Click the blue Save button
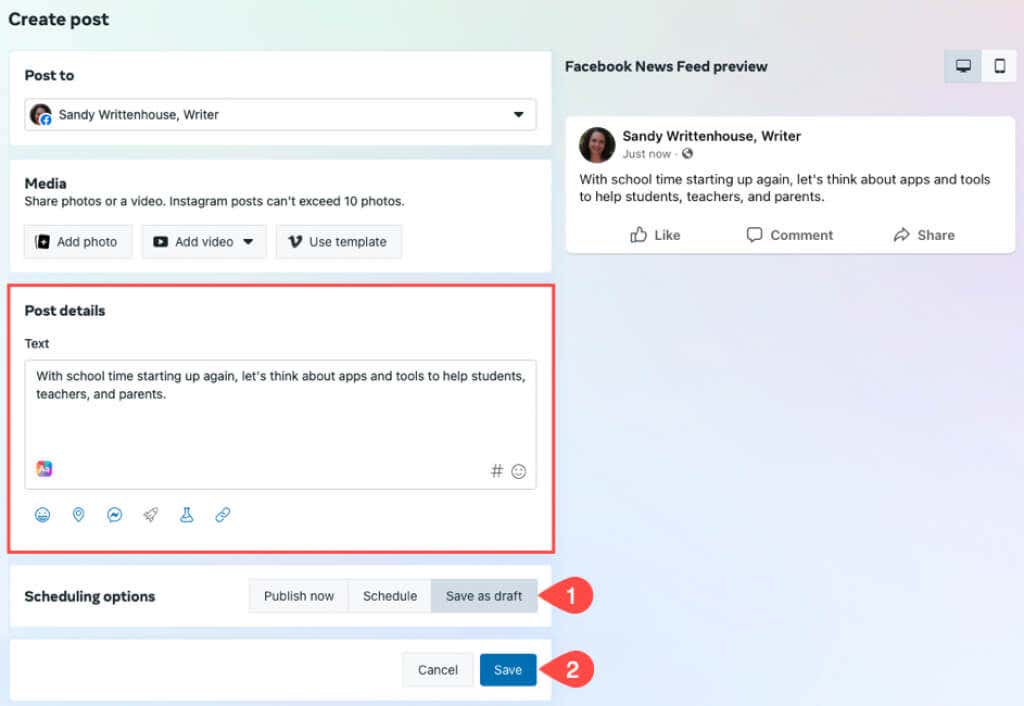Viewport: 1024px width, 706px height. coord(508,670)
